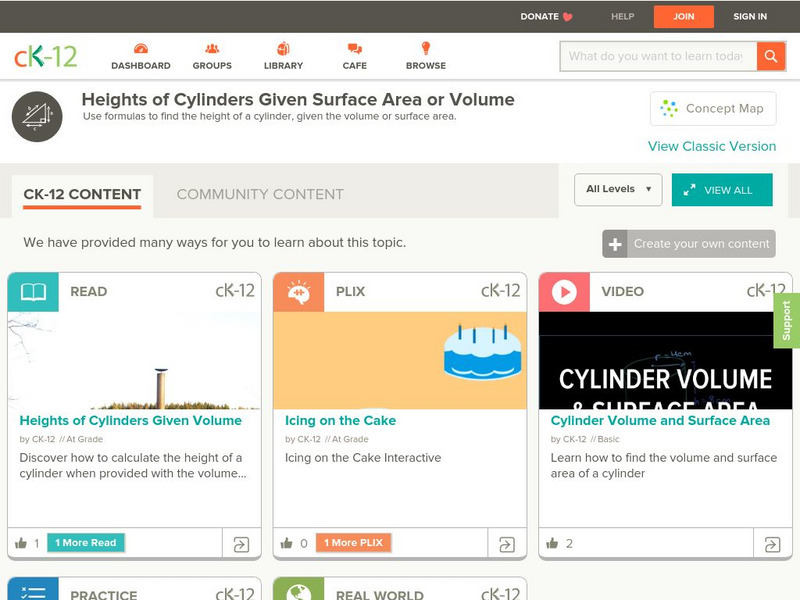Open the Dashboard nav icon
The image size is (800, 600).
point(141,49)
